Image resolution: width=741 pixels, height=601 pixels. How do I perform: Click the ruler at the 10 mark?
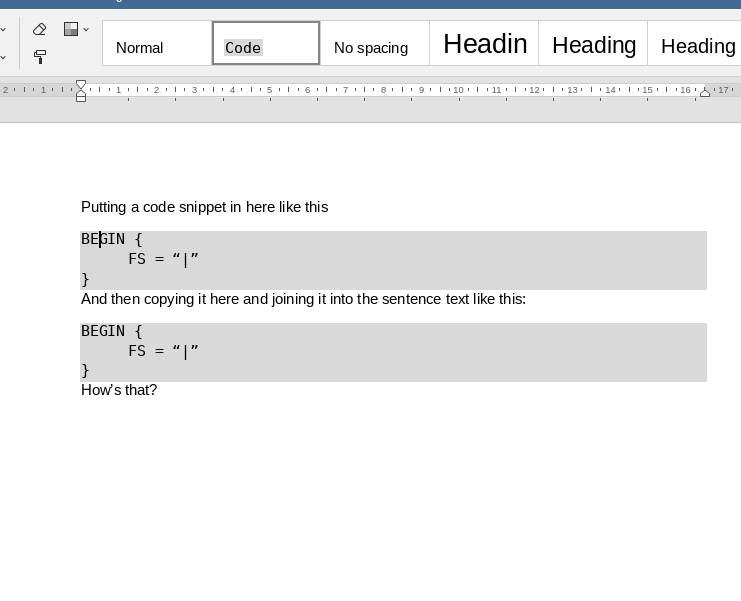[x=458, y=90]
